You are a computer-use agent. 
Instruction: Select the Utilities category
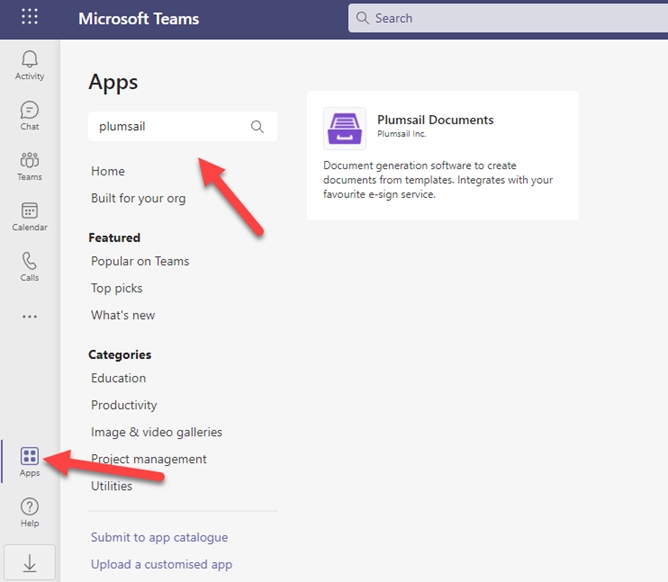pyautogui.click(x=111, y=486)
